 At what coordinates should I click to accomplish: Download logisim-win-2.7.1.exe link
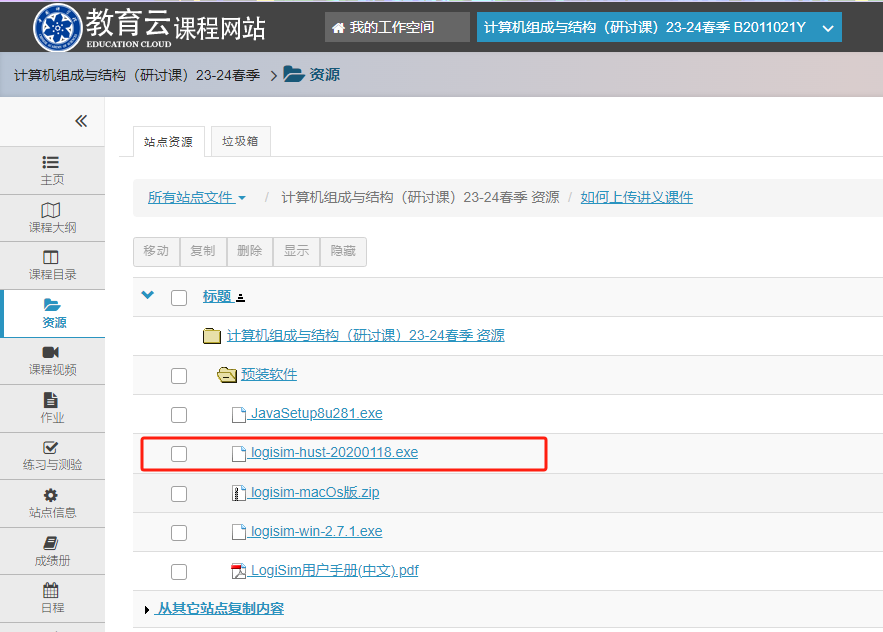(x=315, y=531)
